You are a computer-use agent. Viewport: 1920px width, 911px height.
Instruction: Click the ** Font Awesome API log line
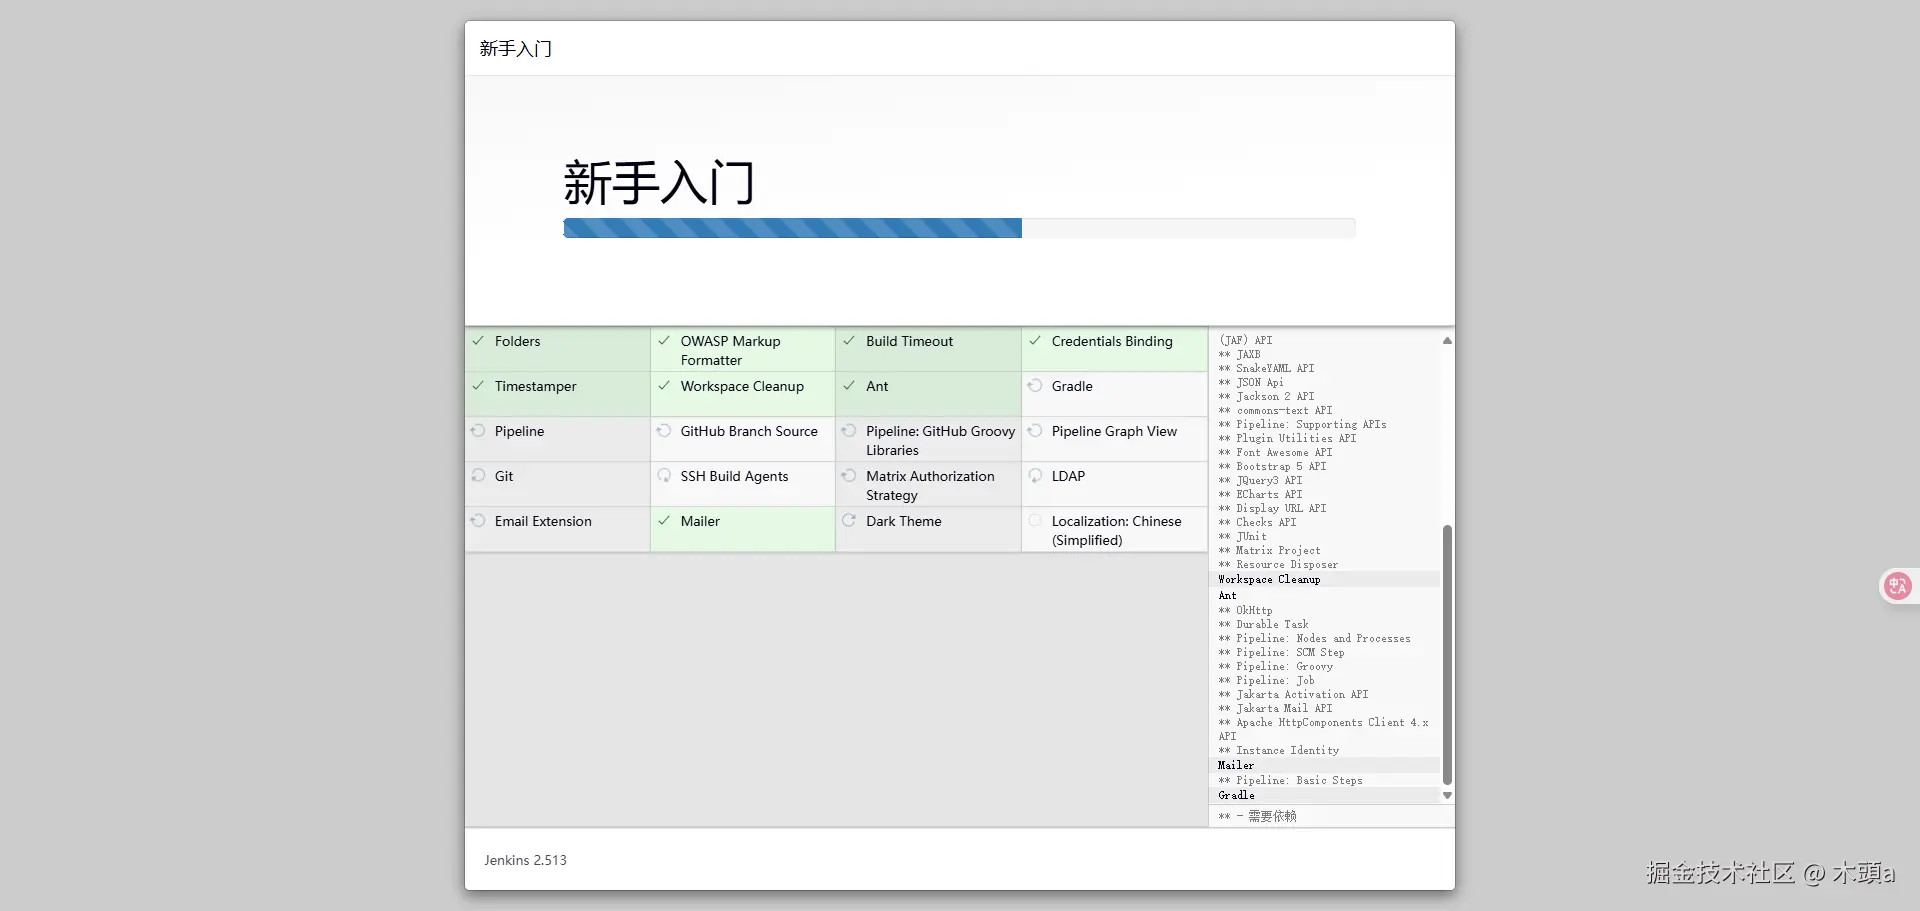(1275, 453)
